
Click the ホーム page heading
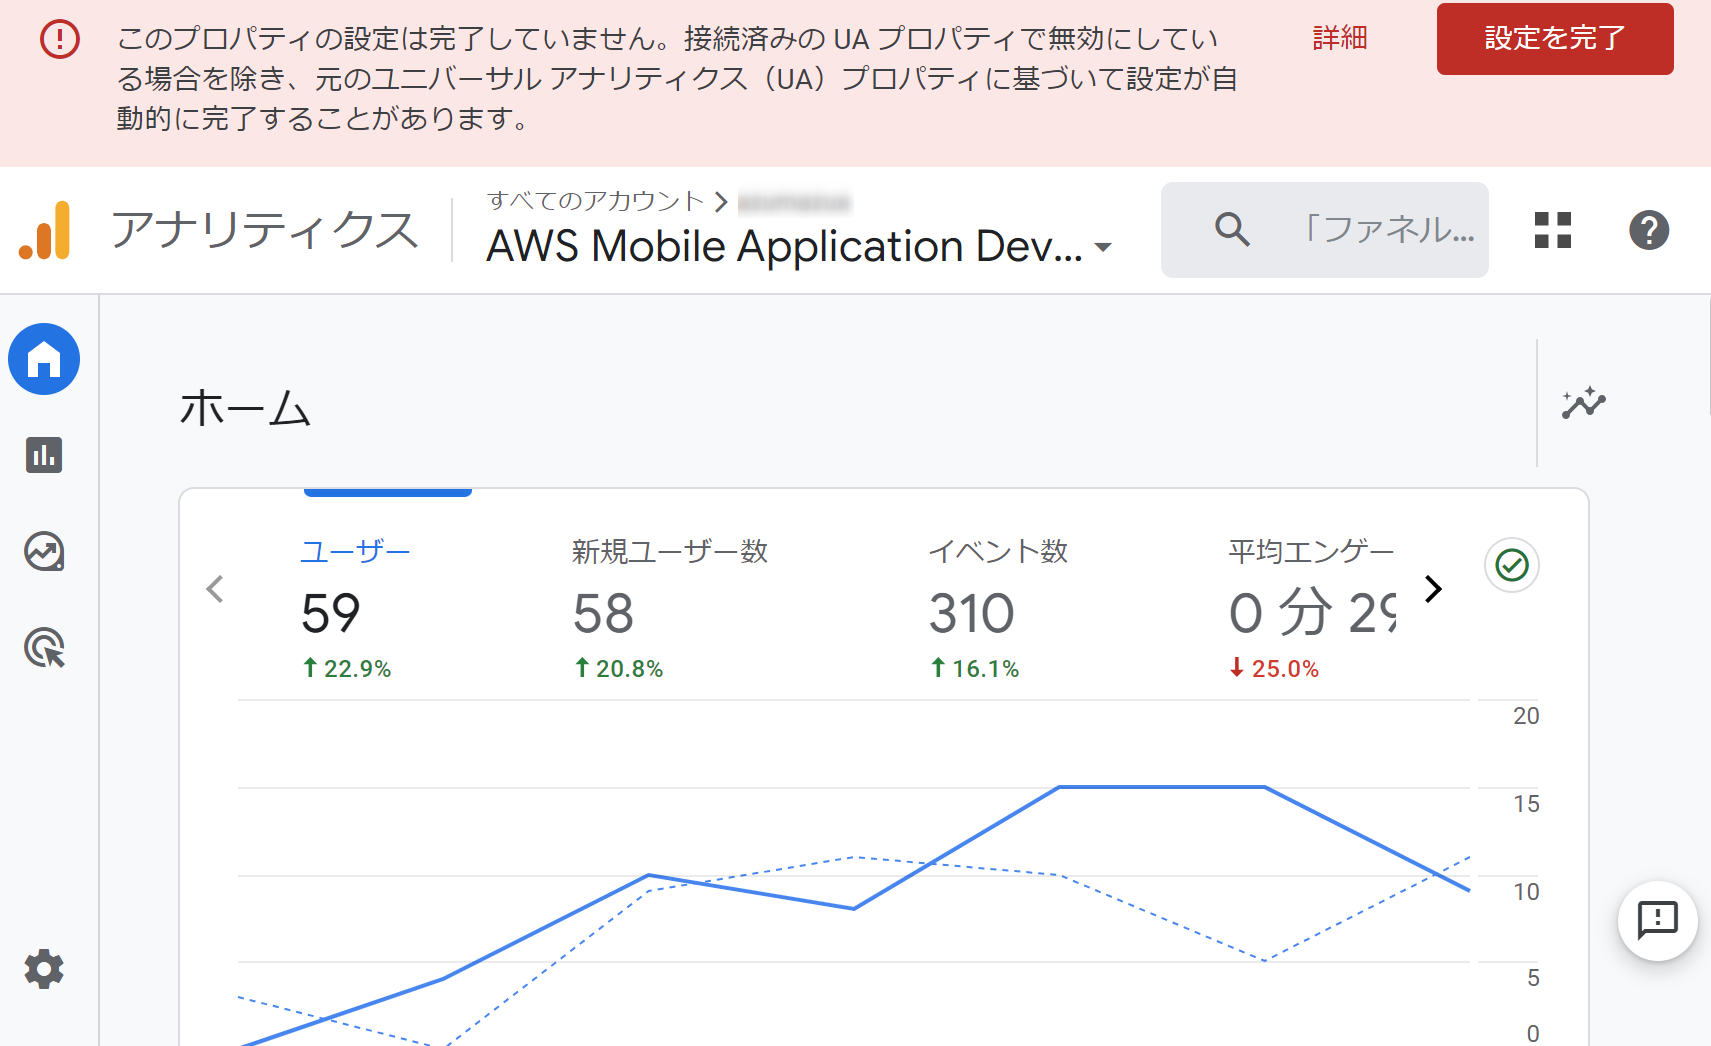(246, 408)
